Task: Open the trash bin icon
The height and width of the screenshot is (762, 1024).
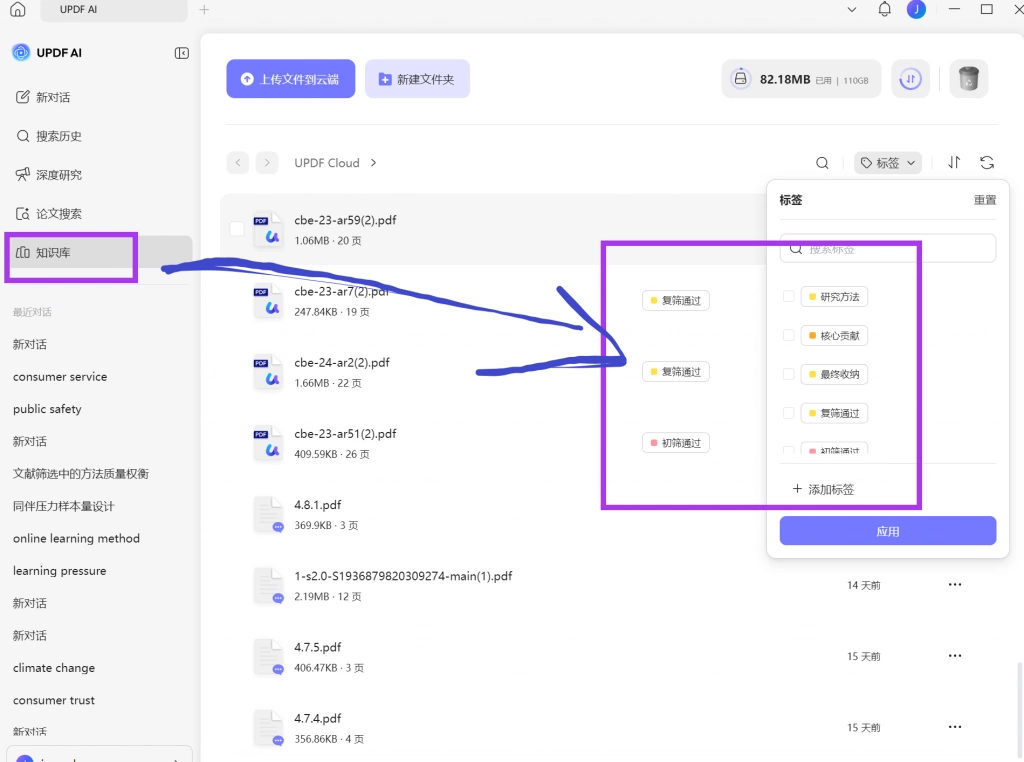Action: (968, 79)
